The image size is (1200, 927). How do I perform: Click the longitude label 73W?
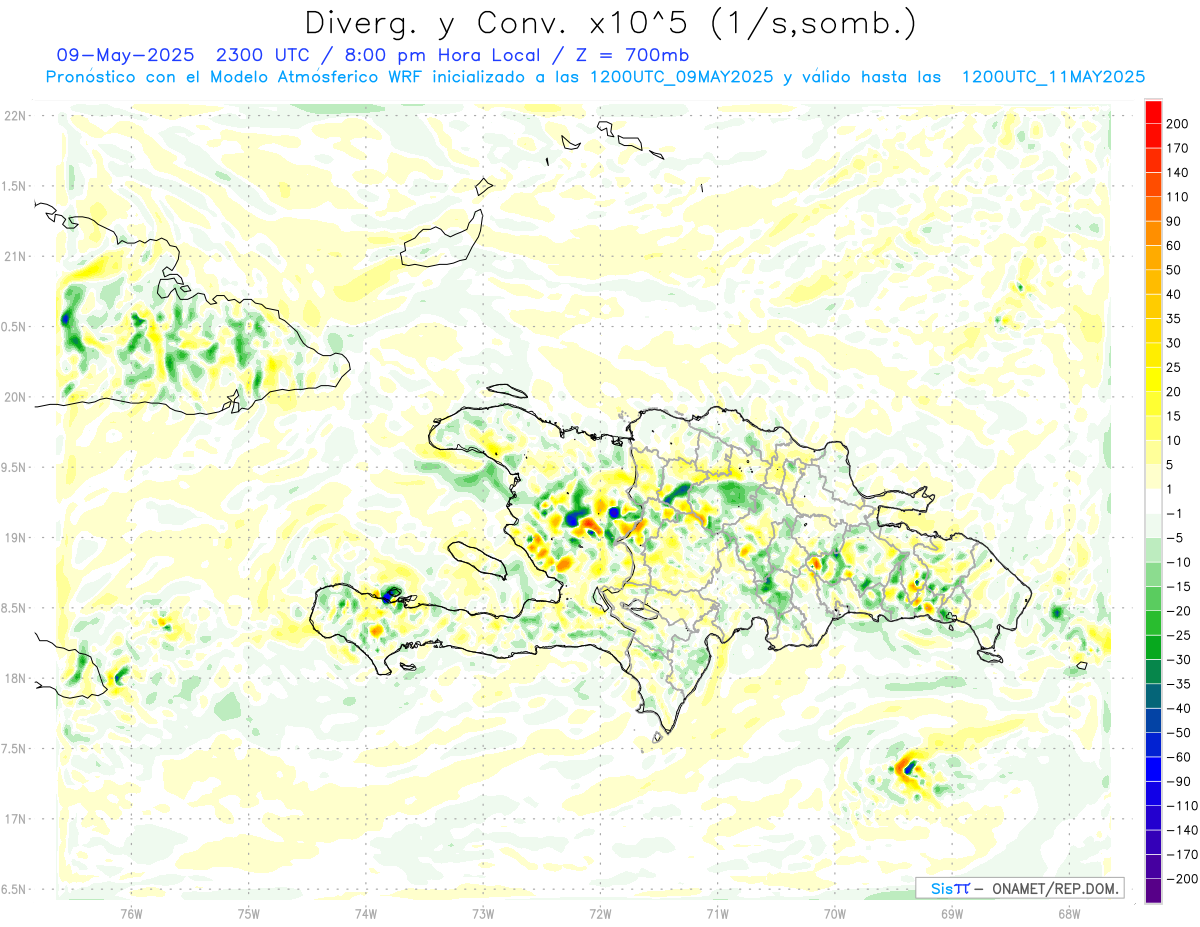point(483,912)
